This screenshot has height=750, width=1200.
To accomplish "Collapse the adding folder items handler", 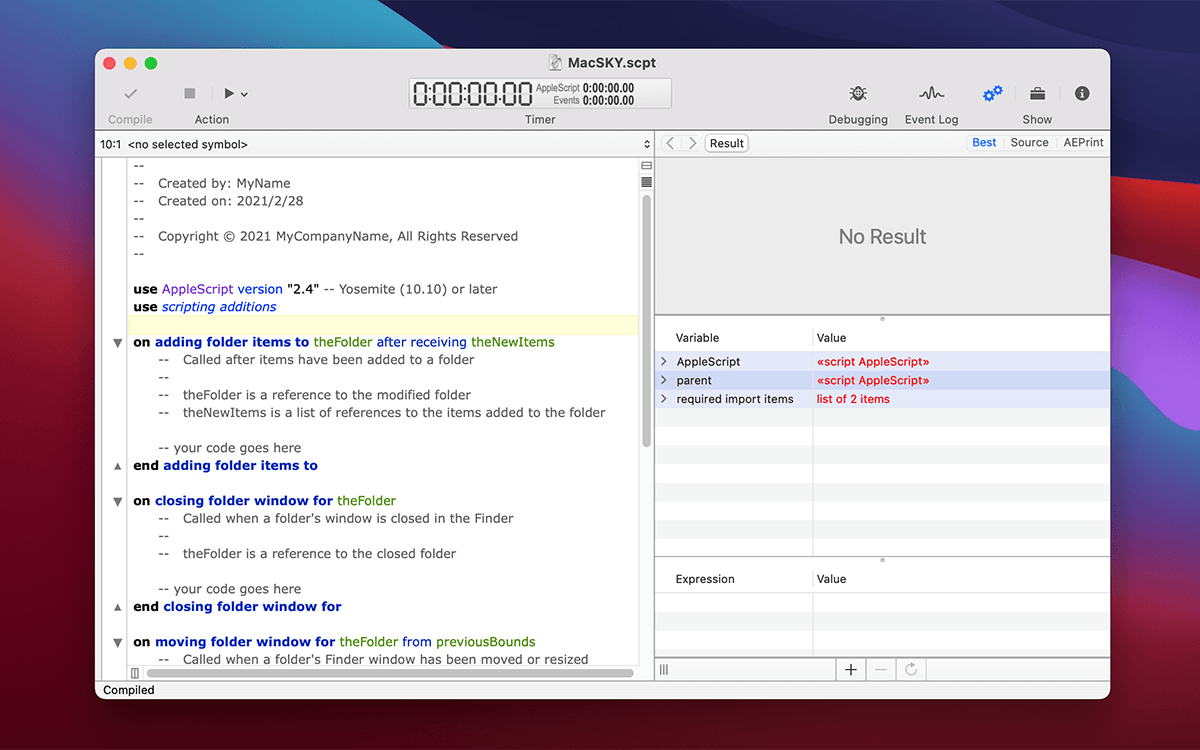I will 118,343.
